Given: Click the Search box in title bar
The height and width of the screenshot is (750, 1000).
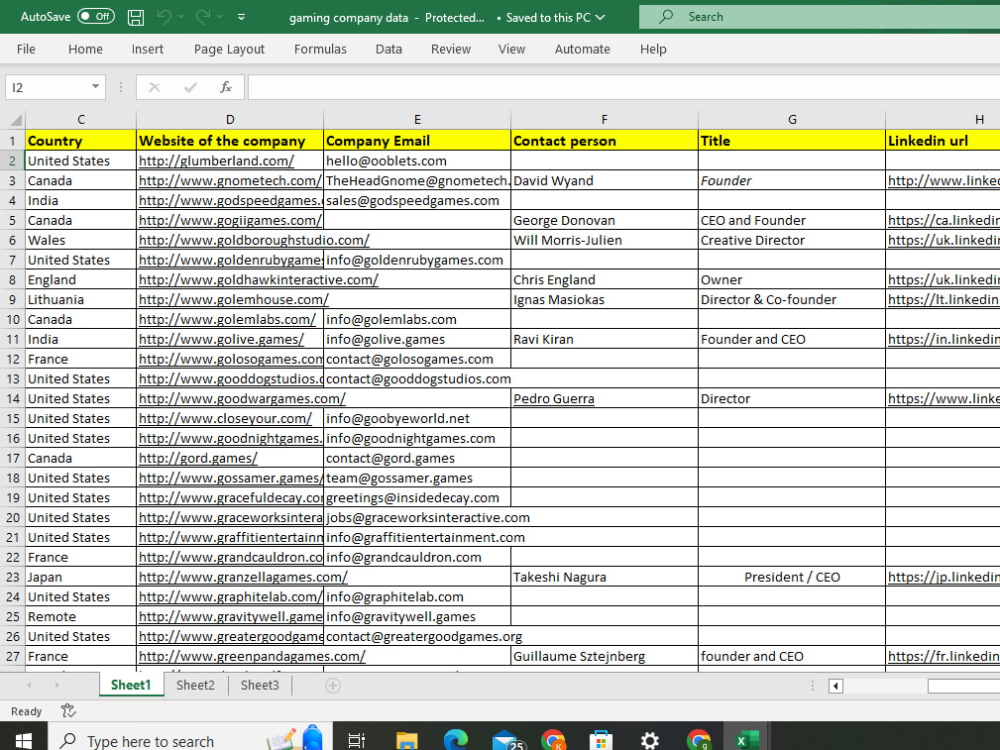Looking at the screenshot, I should (x=819, y=17).
